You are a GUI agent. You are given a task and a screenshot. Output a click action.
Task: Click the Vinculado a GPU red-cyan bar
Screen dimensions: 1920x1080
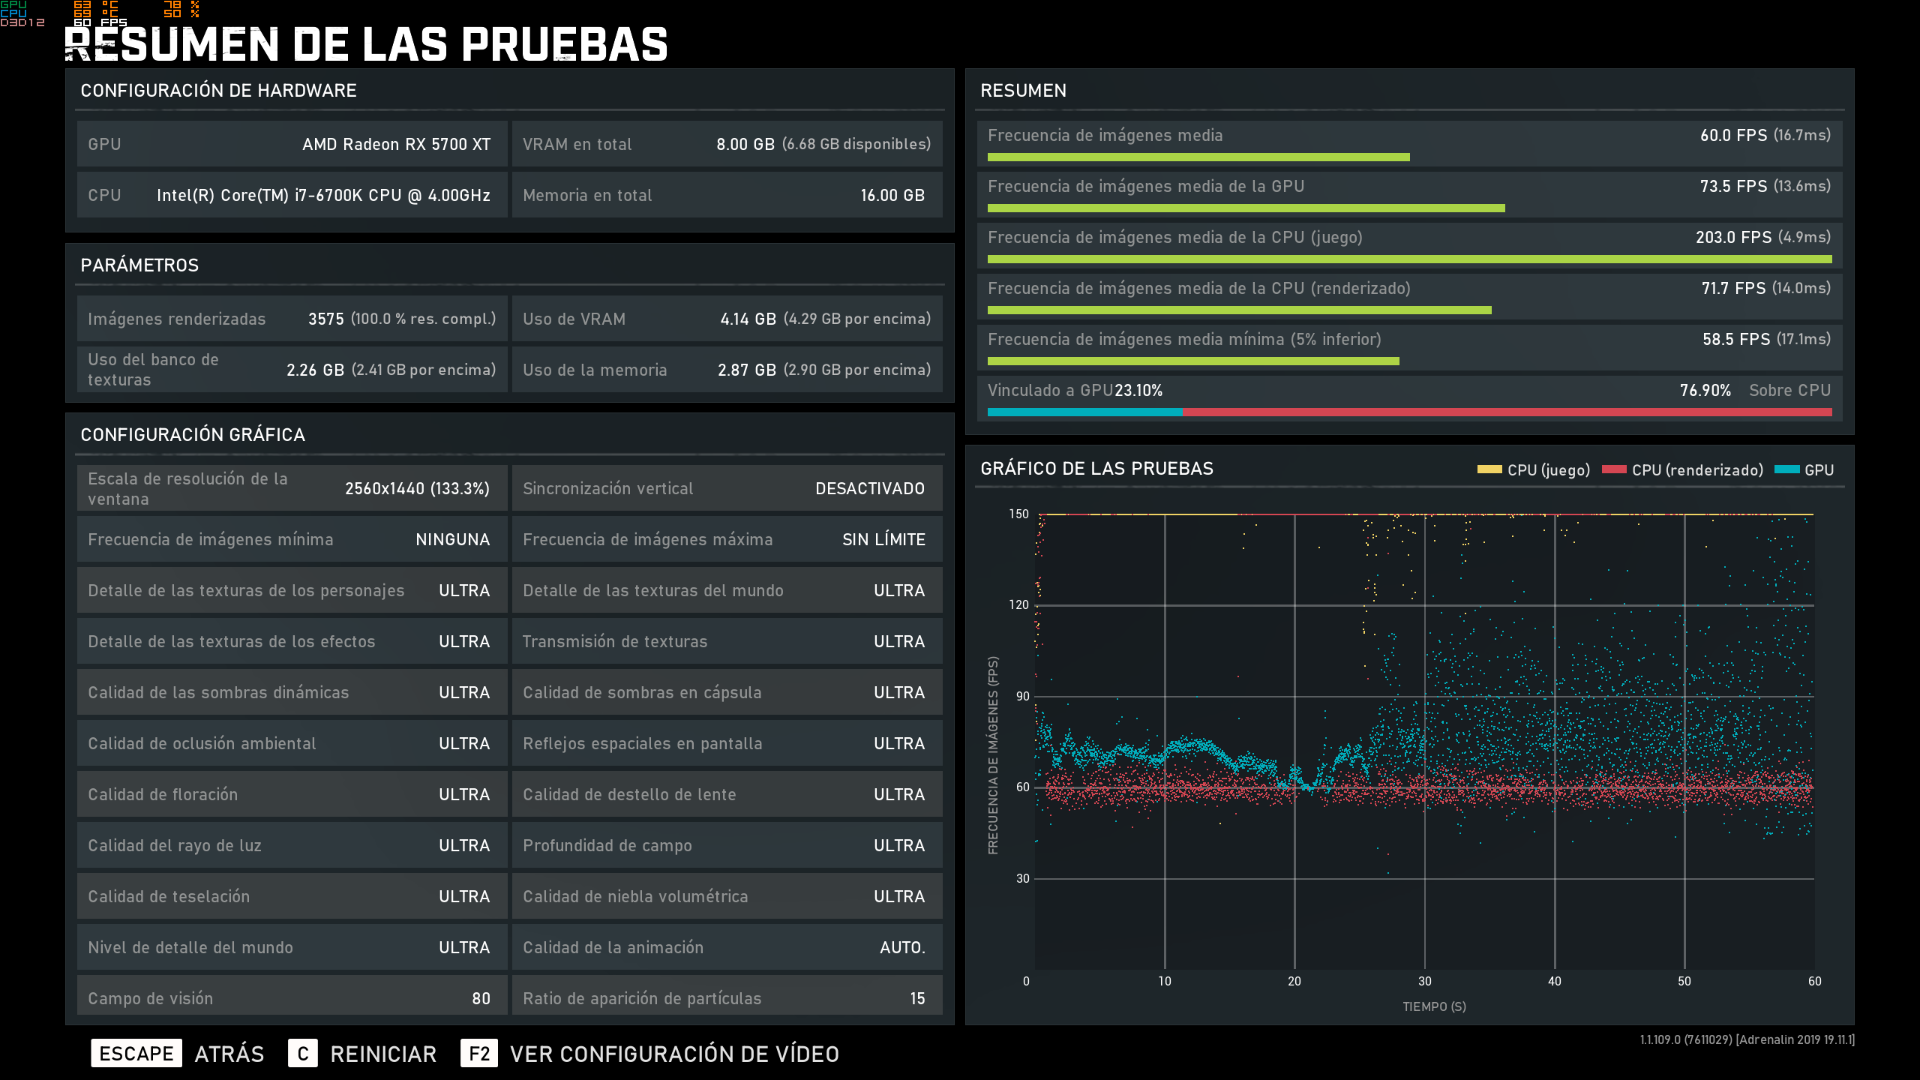[1408, 412]
